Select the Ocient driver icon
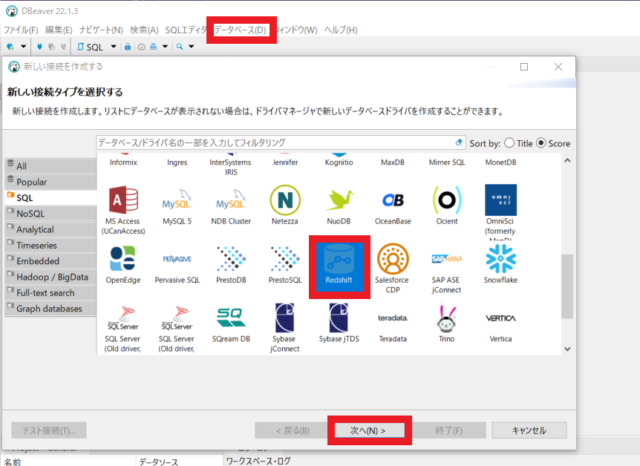This screenshot has width=640, height=466. [447, 200]
